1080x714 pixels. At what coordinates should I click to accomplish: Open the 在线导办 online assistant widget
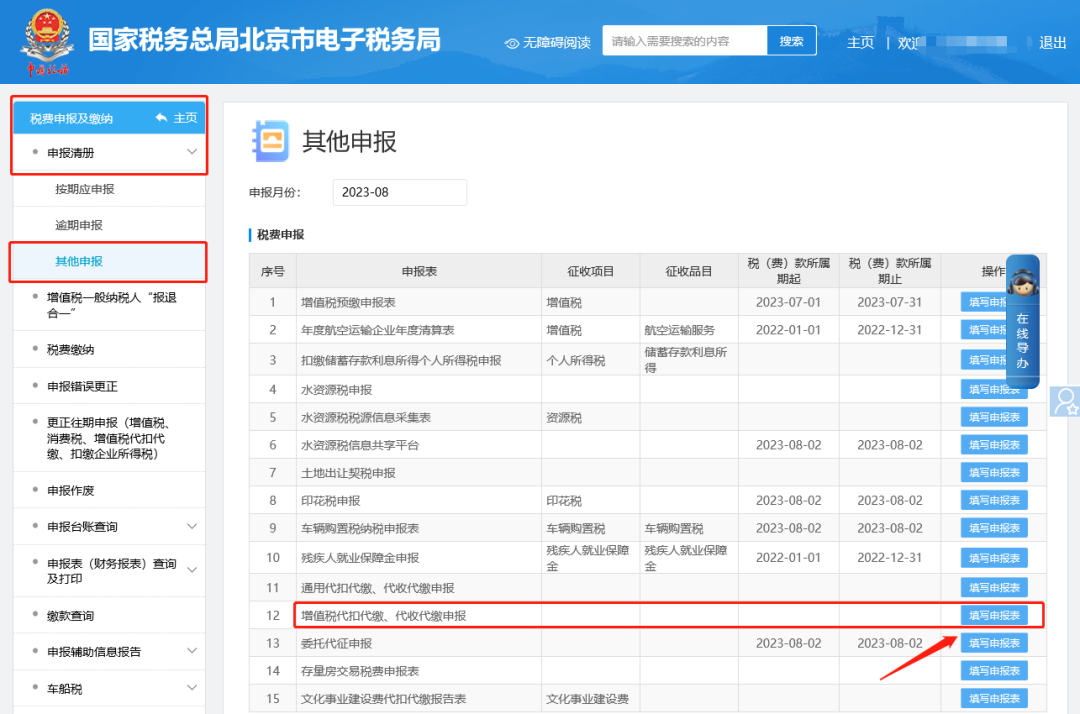1022,322
